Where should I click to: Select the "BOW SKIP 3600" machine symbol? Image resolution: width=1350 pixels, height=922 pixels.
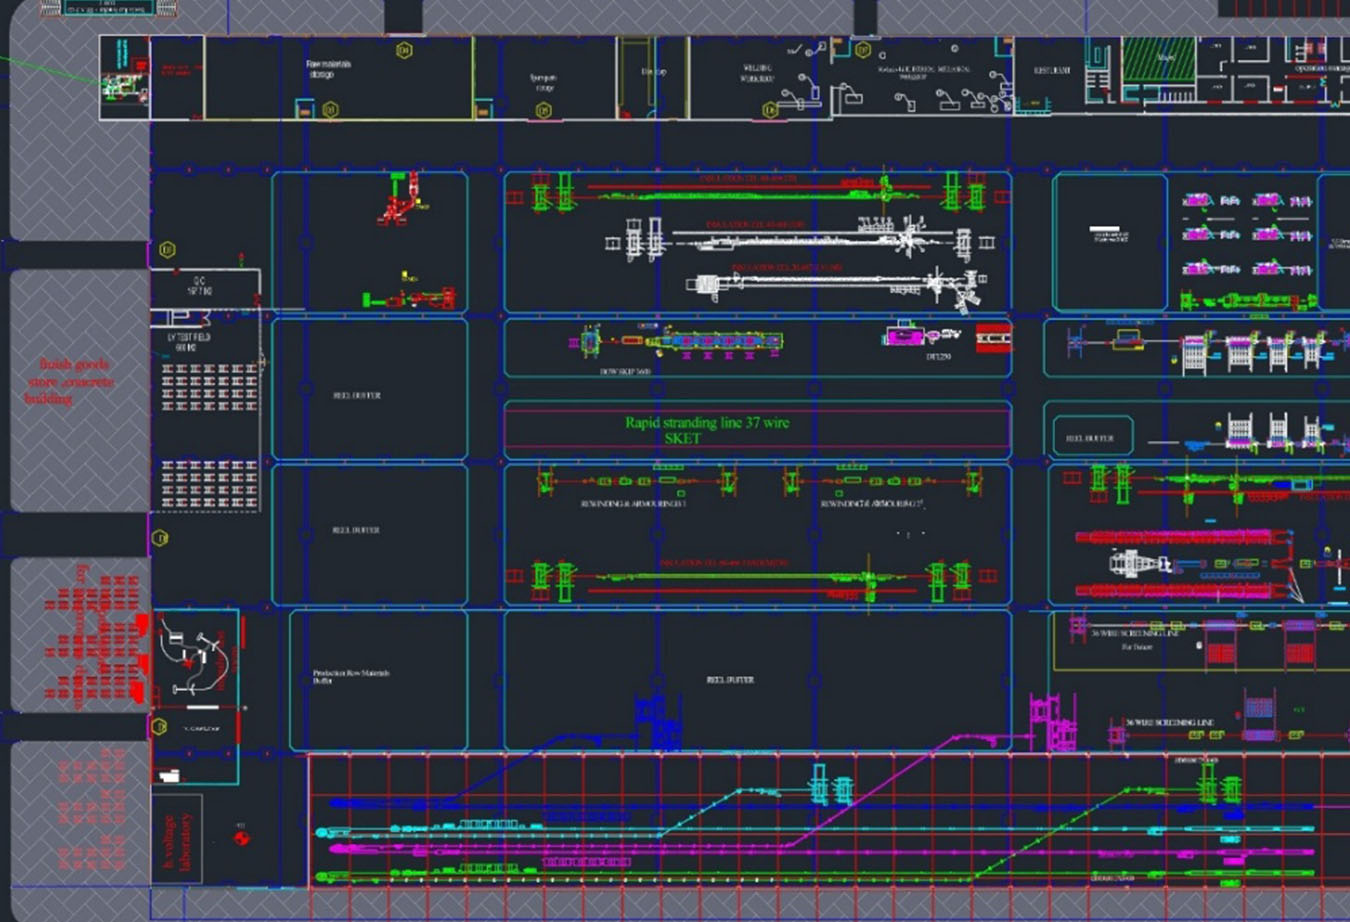[x=680, y=343]
